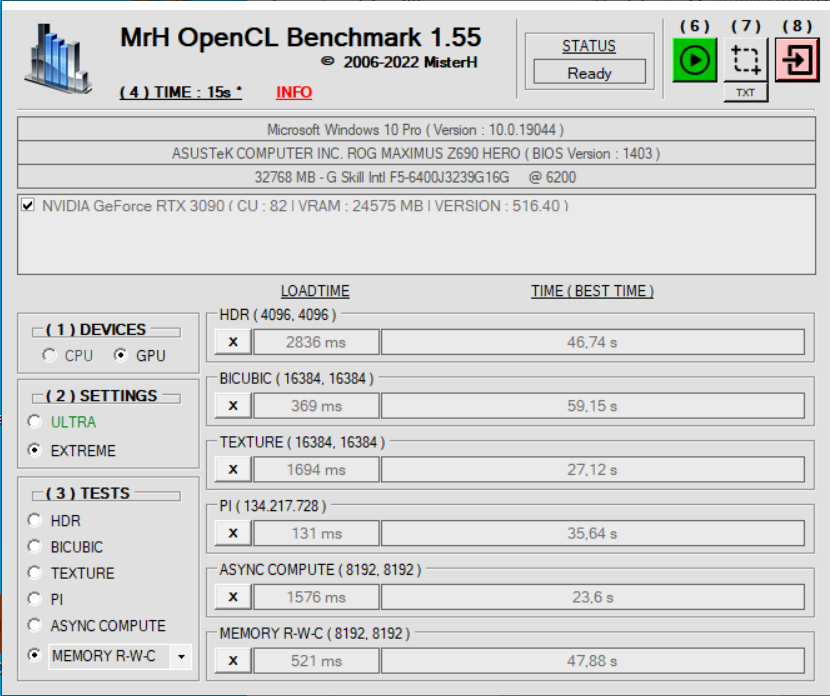This screenshot has width=830, height=696.
Task: Select the CPU device radio button
Action: (49, 355)
